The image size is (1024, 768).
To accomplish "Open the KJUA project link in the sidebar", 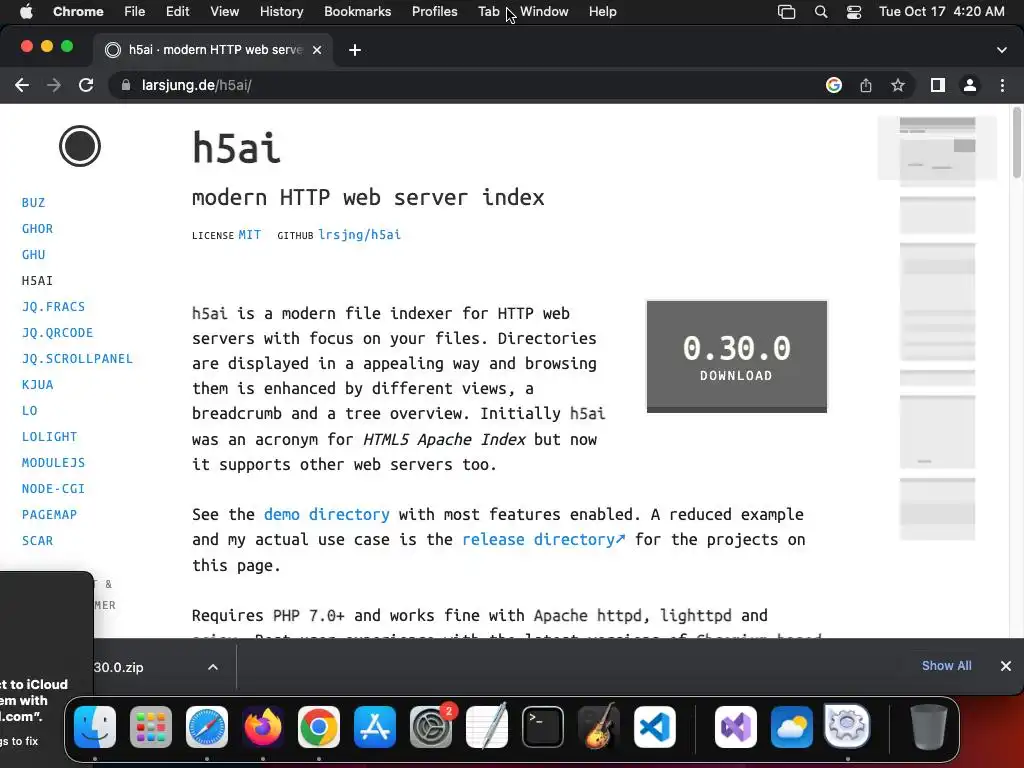I will click(x=37, y=385).
